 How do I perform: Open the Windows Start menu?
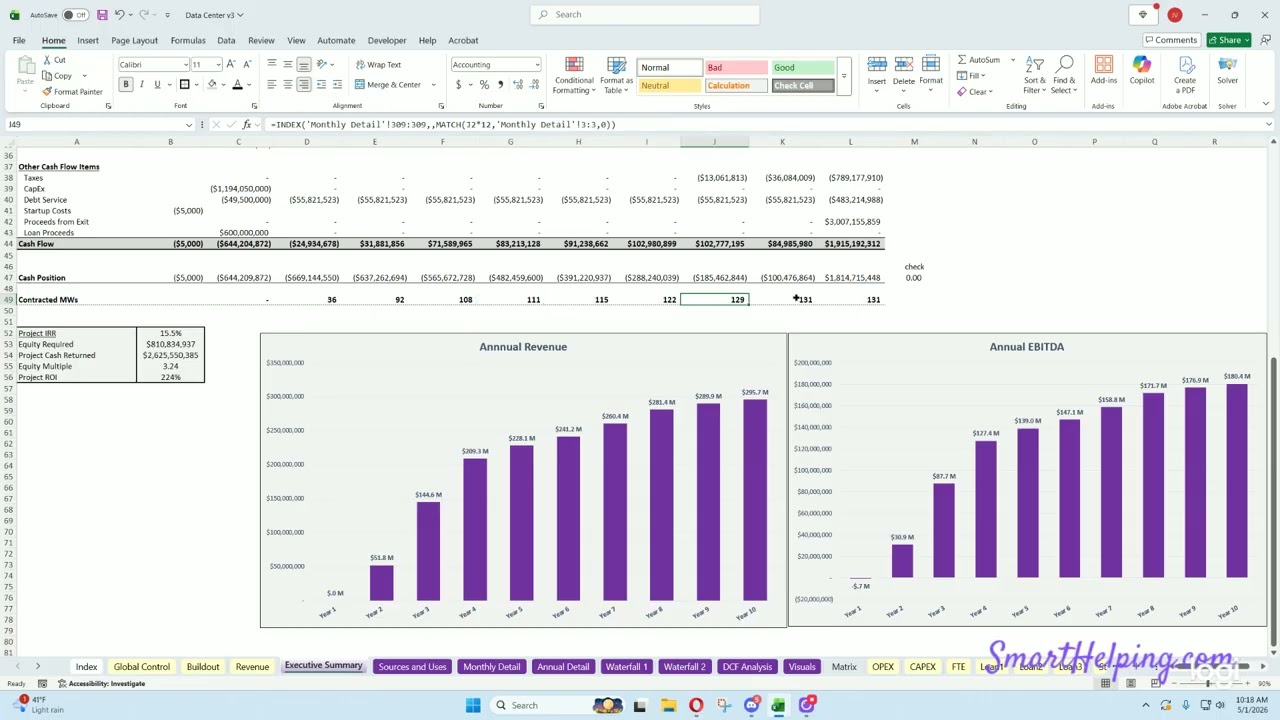point(473,705)
